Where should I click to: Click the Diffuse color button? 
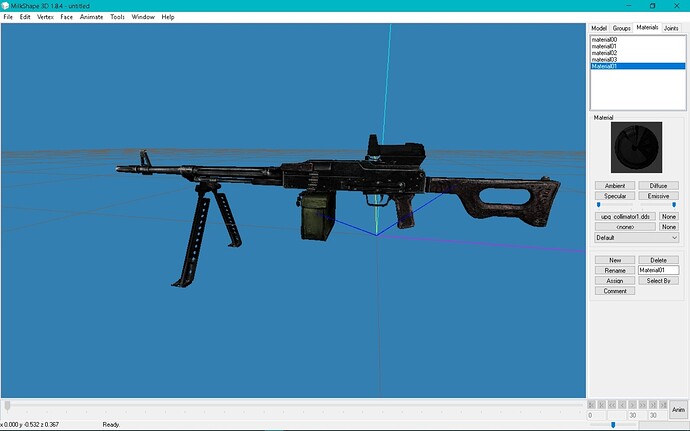[658, 186]
